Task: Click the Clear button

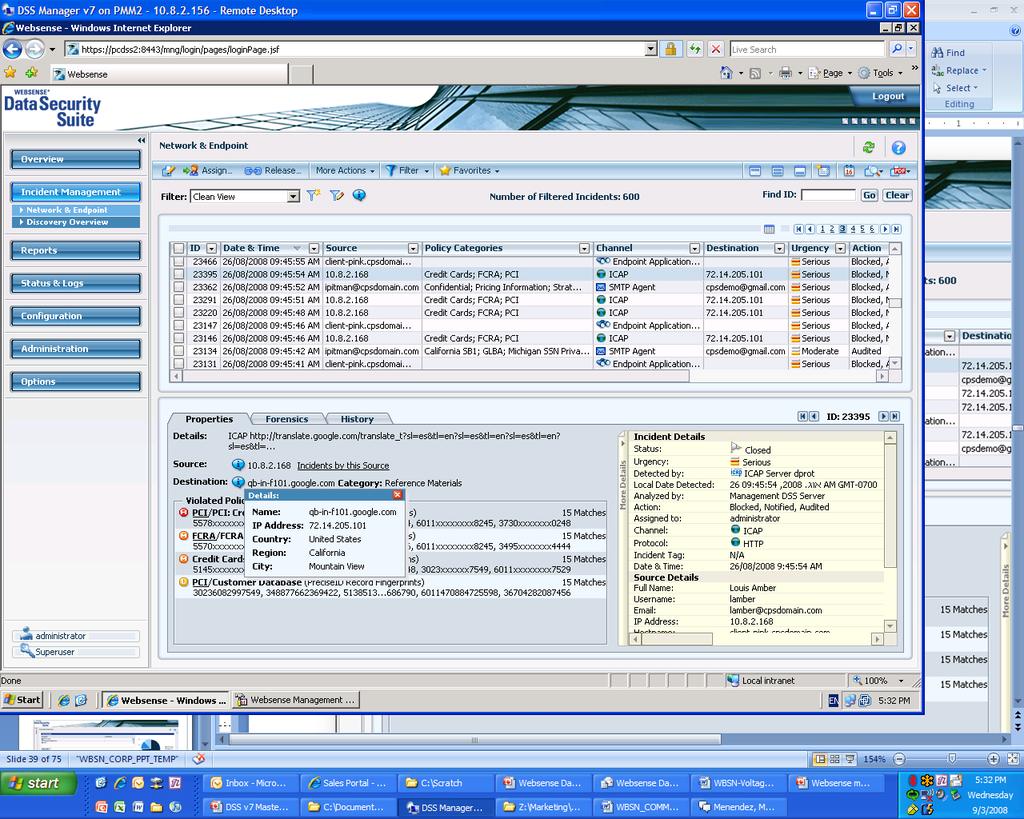Action: point(897,195)
